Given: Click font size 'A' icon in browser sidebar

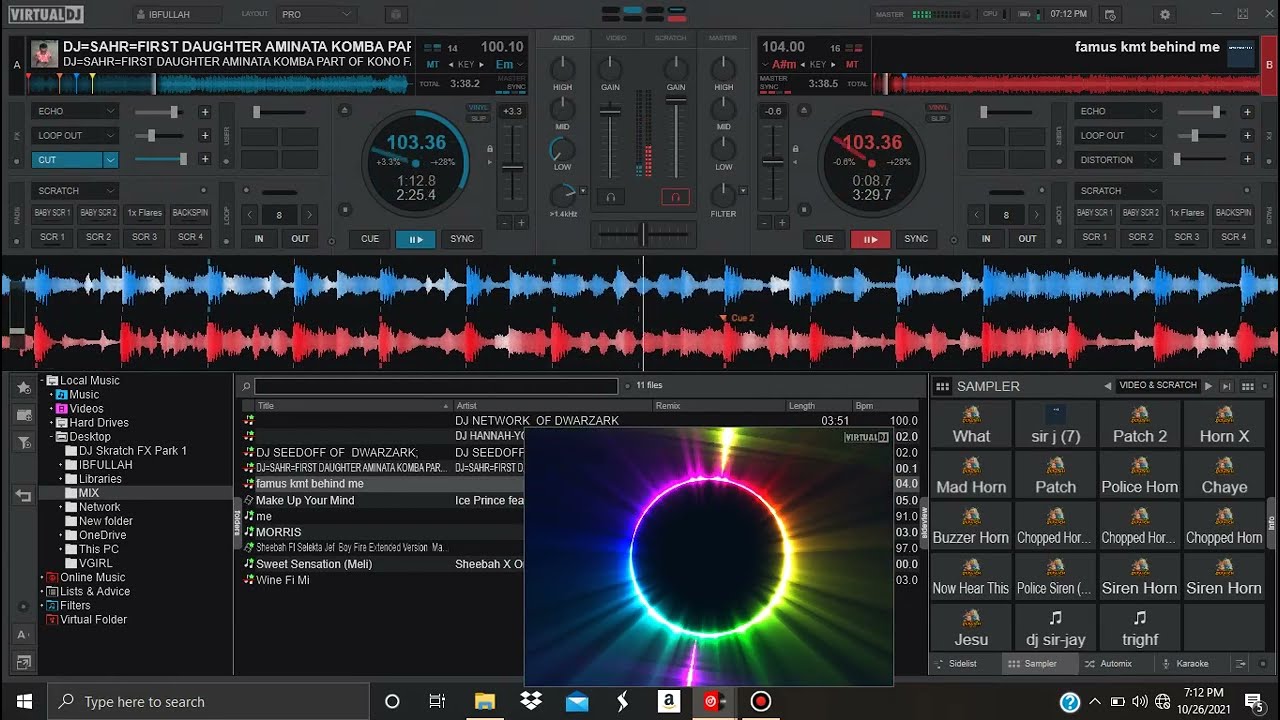Looking at the screenshot, I should [x=23, y=634].
